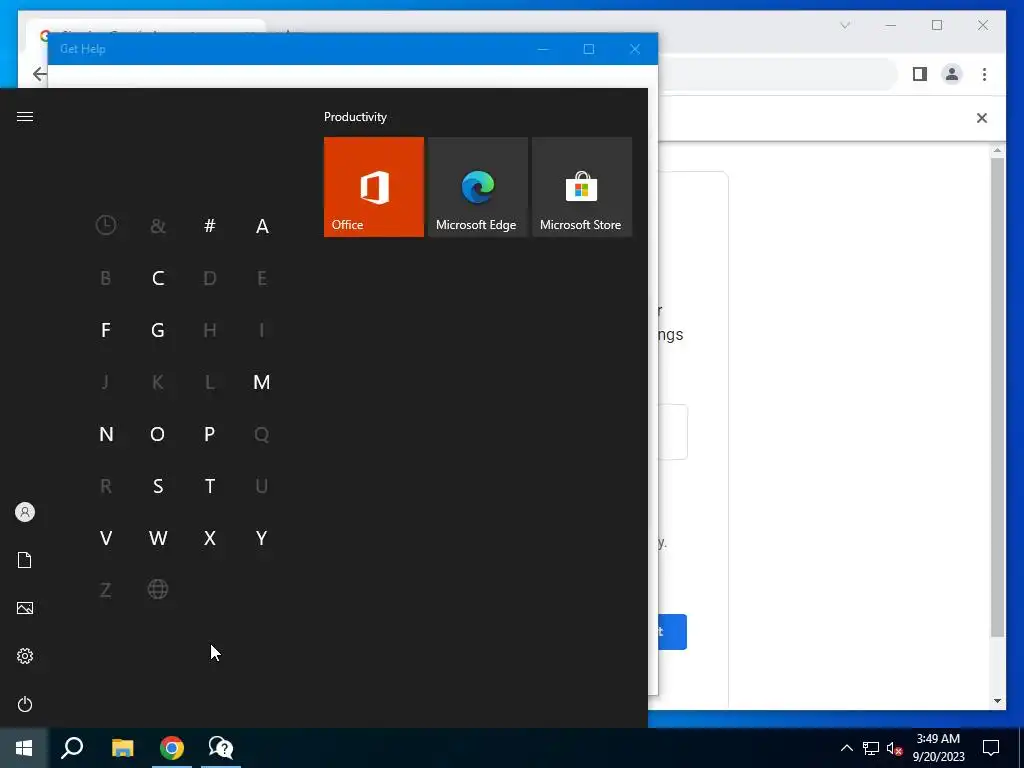Image resolution: width=1024 pixels, height=768 pixels.
Task: Open the Office tile
Action: pyautogui.click(x=374, y=187)
